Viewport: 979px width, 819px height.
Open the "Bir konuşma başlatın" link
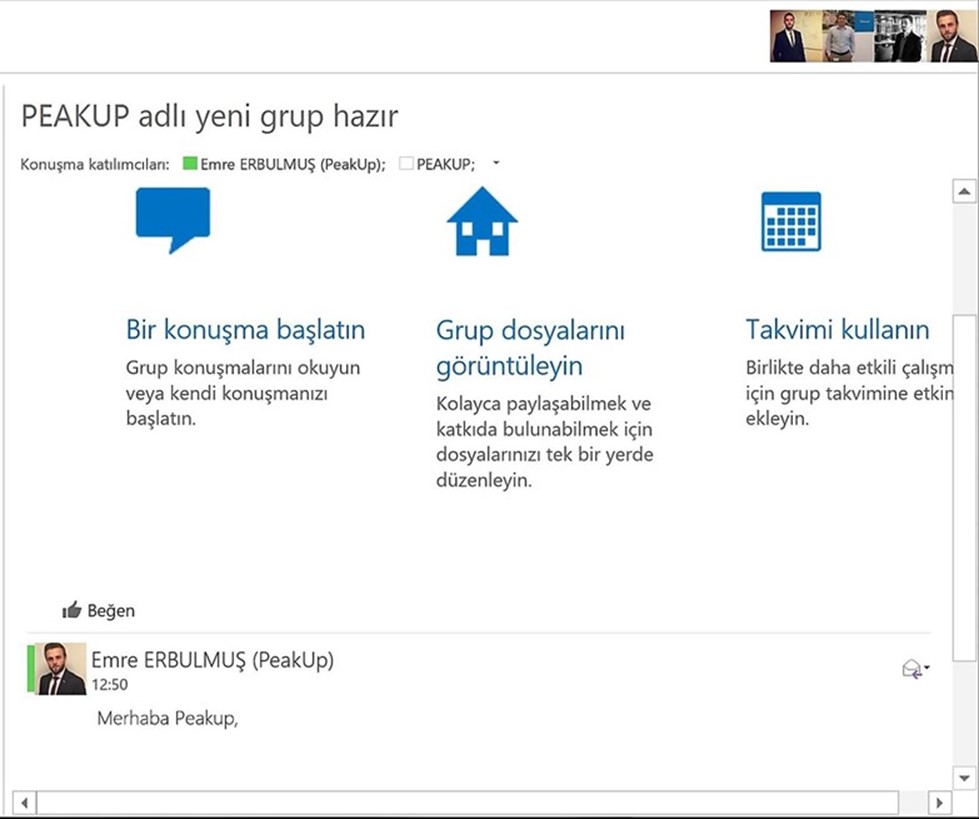(x=245, y=330)
